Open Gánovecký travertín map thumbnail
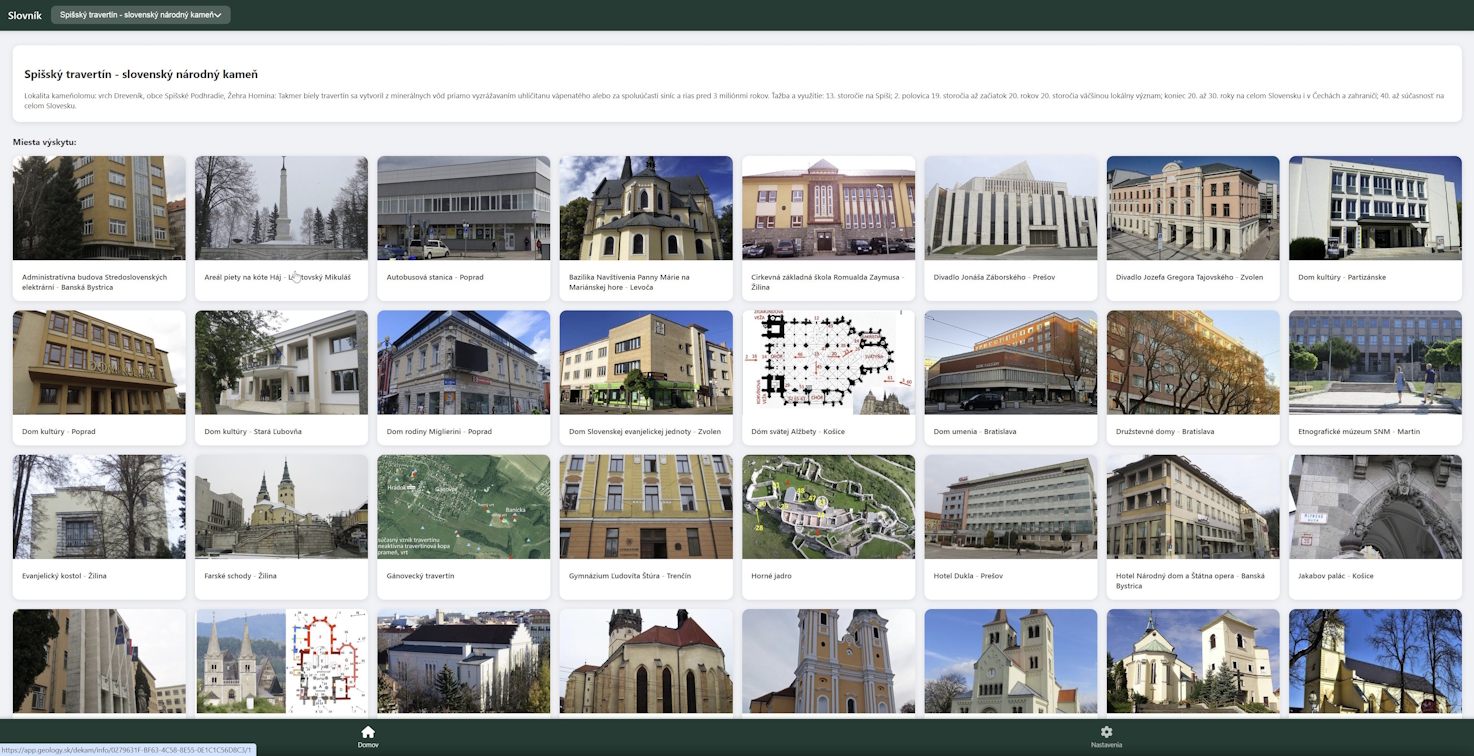This screenshot has height=756, width=1474. [463, 507]
